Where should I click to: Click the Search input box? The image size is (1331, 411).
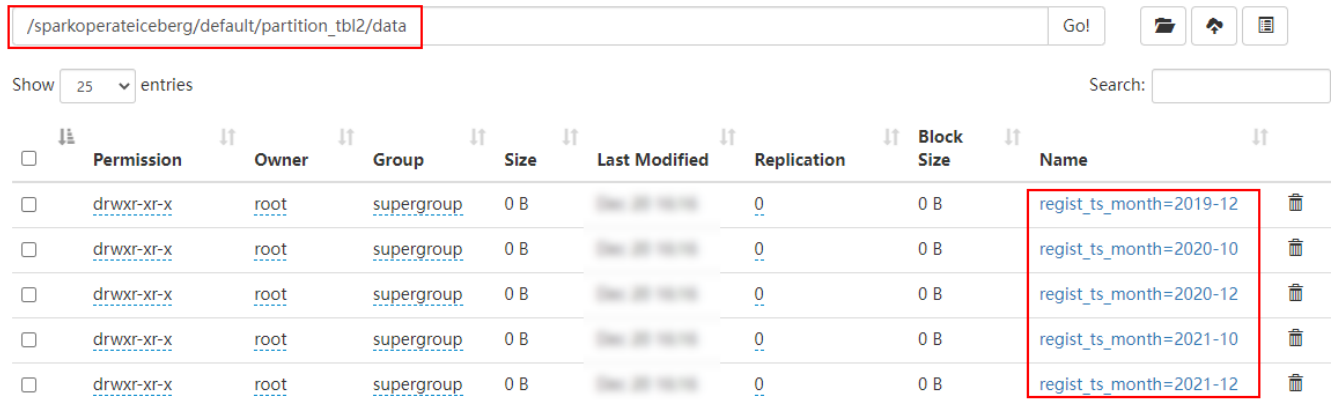coord(1240,86)
